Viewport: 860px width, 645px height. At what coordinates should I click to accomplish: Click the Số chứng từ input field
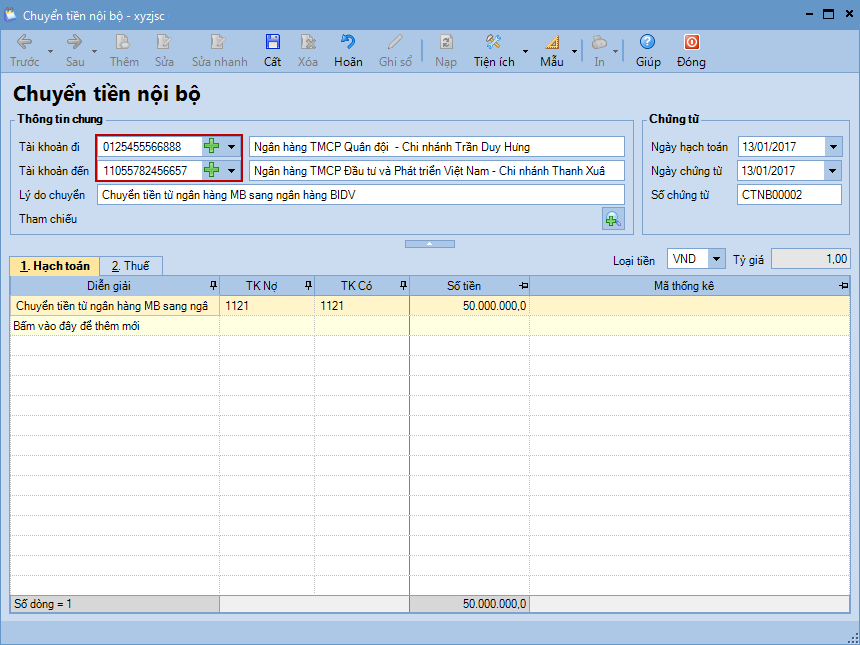point(788,195)
